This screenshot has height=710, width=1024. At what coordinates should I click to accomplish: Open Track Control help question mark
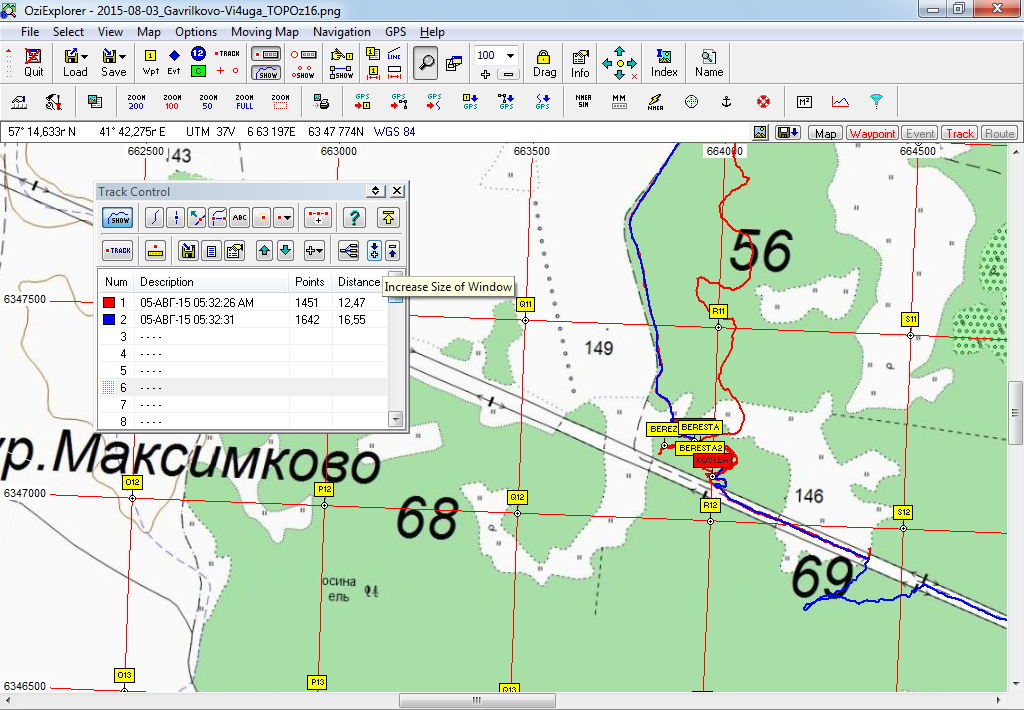click(x=352, y=217)
